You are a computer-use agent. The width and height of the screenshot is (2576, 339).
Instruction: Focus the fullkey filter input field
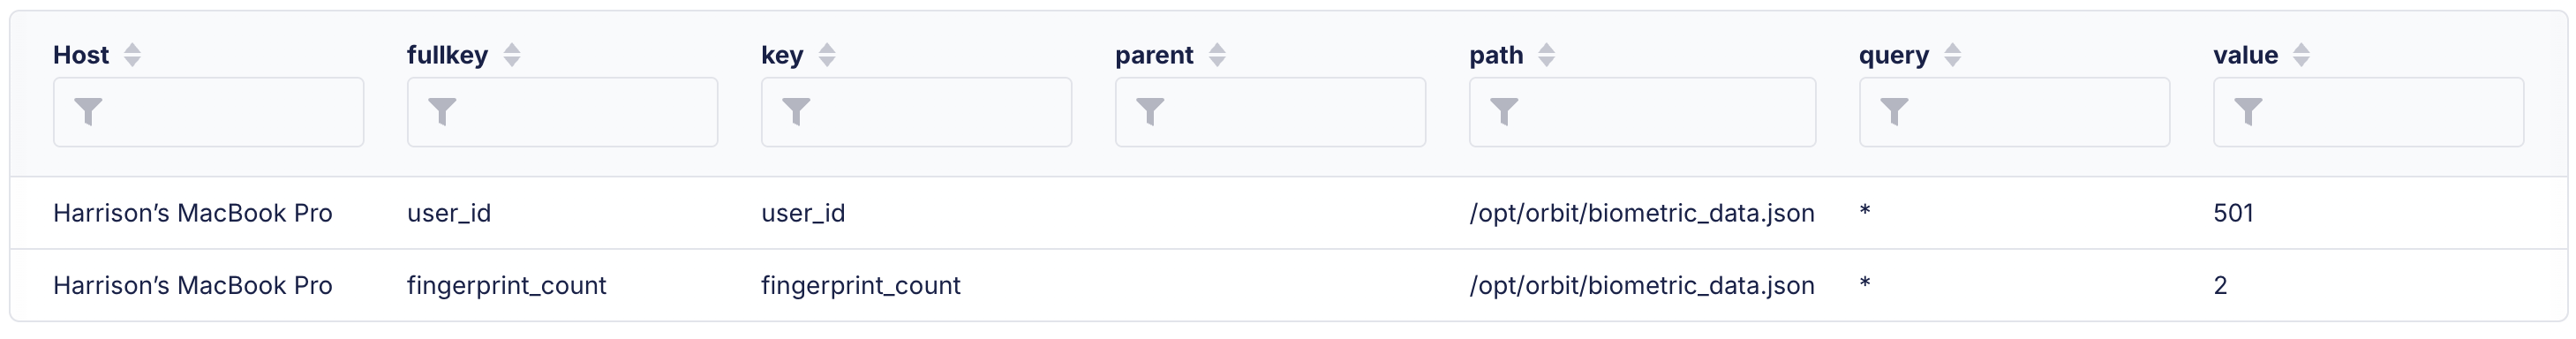tap(562, 112)
